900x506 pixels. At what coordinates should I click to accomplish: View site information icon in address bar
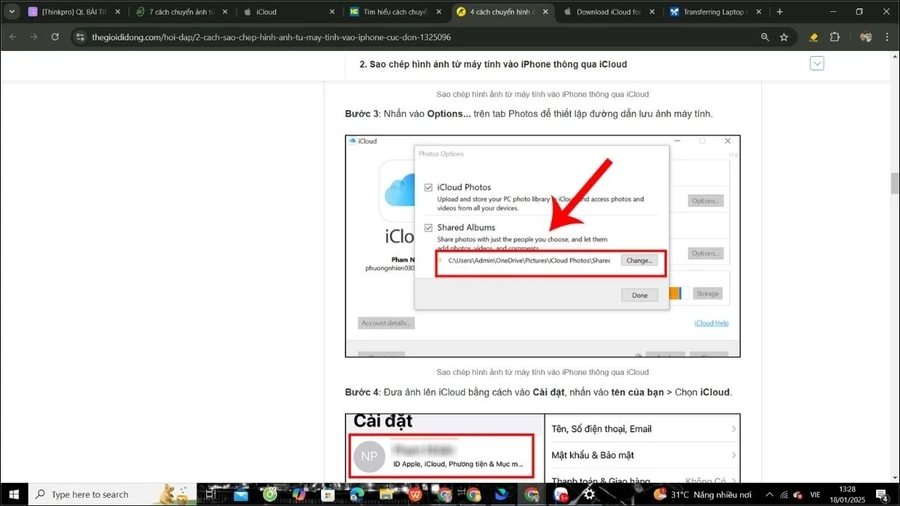80,37
